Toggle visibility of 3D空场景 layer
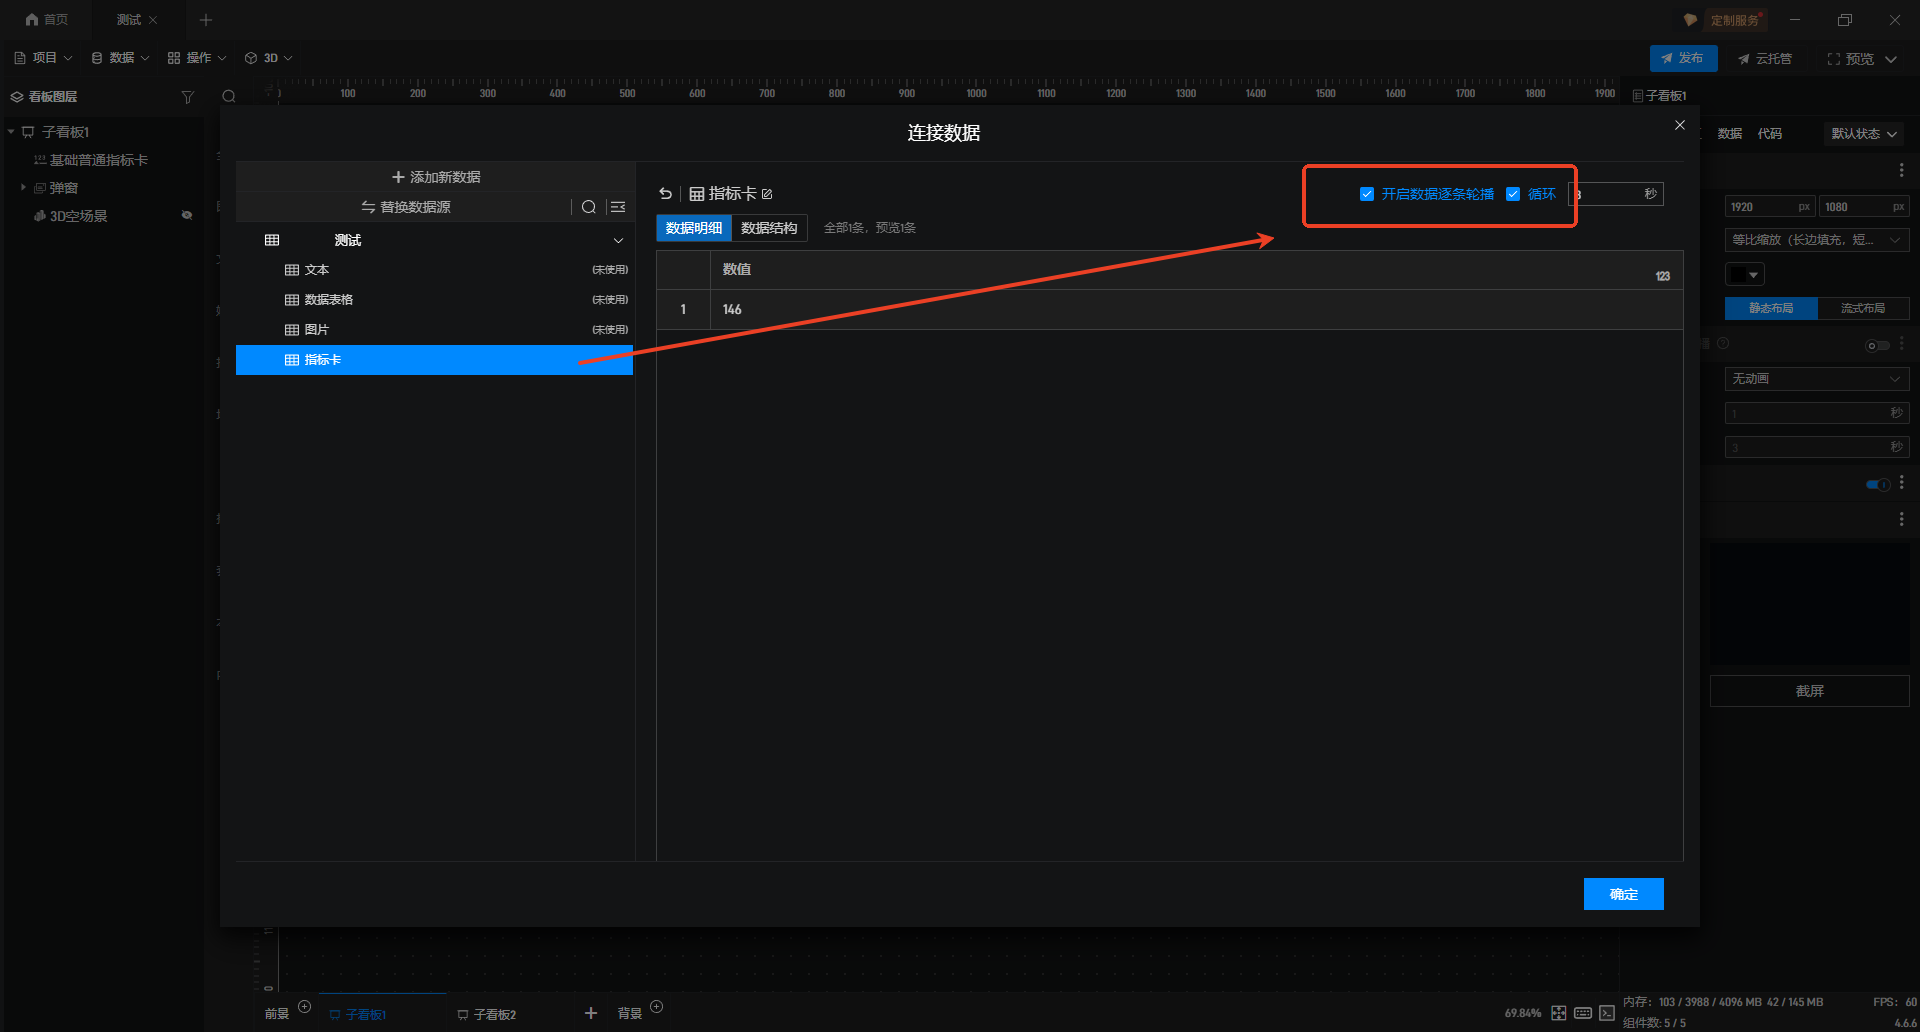The height and width of the screenshot is (1032, 1920). pyautogui.click(x=187, y=216)
